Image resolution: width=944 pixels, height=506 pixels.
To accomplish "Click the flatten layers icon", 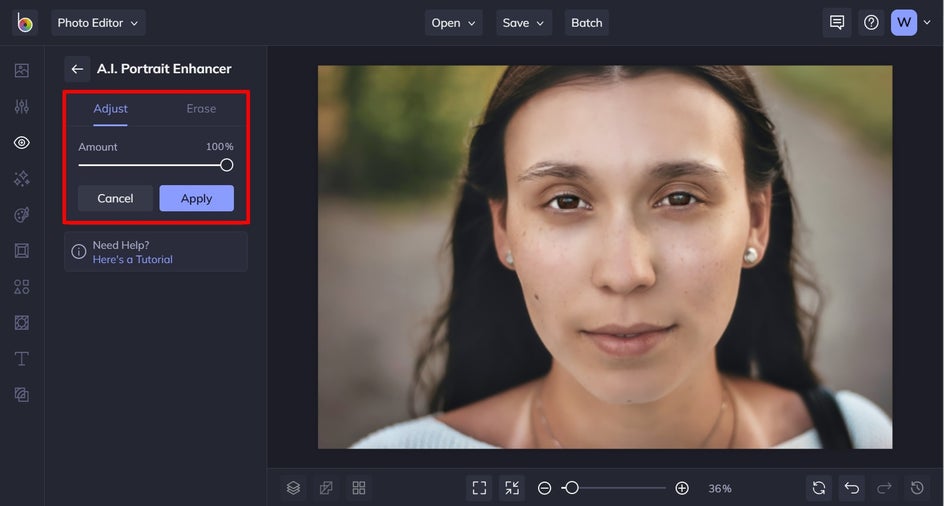I will tap(326, 488).
